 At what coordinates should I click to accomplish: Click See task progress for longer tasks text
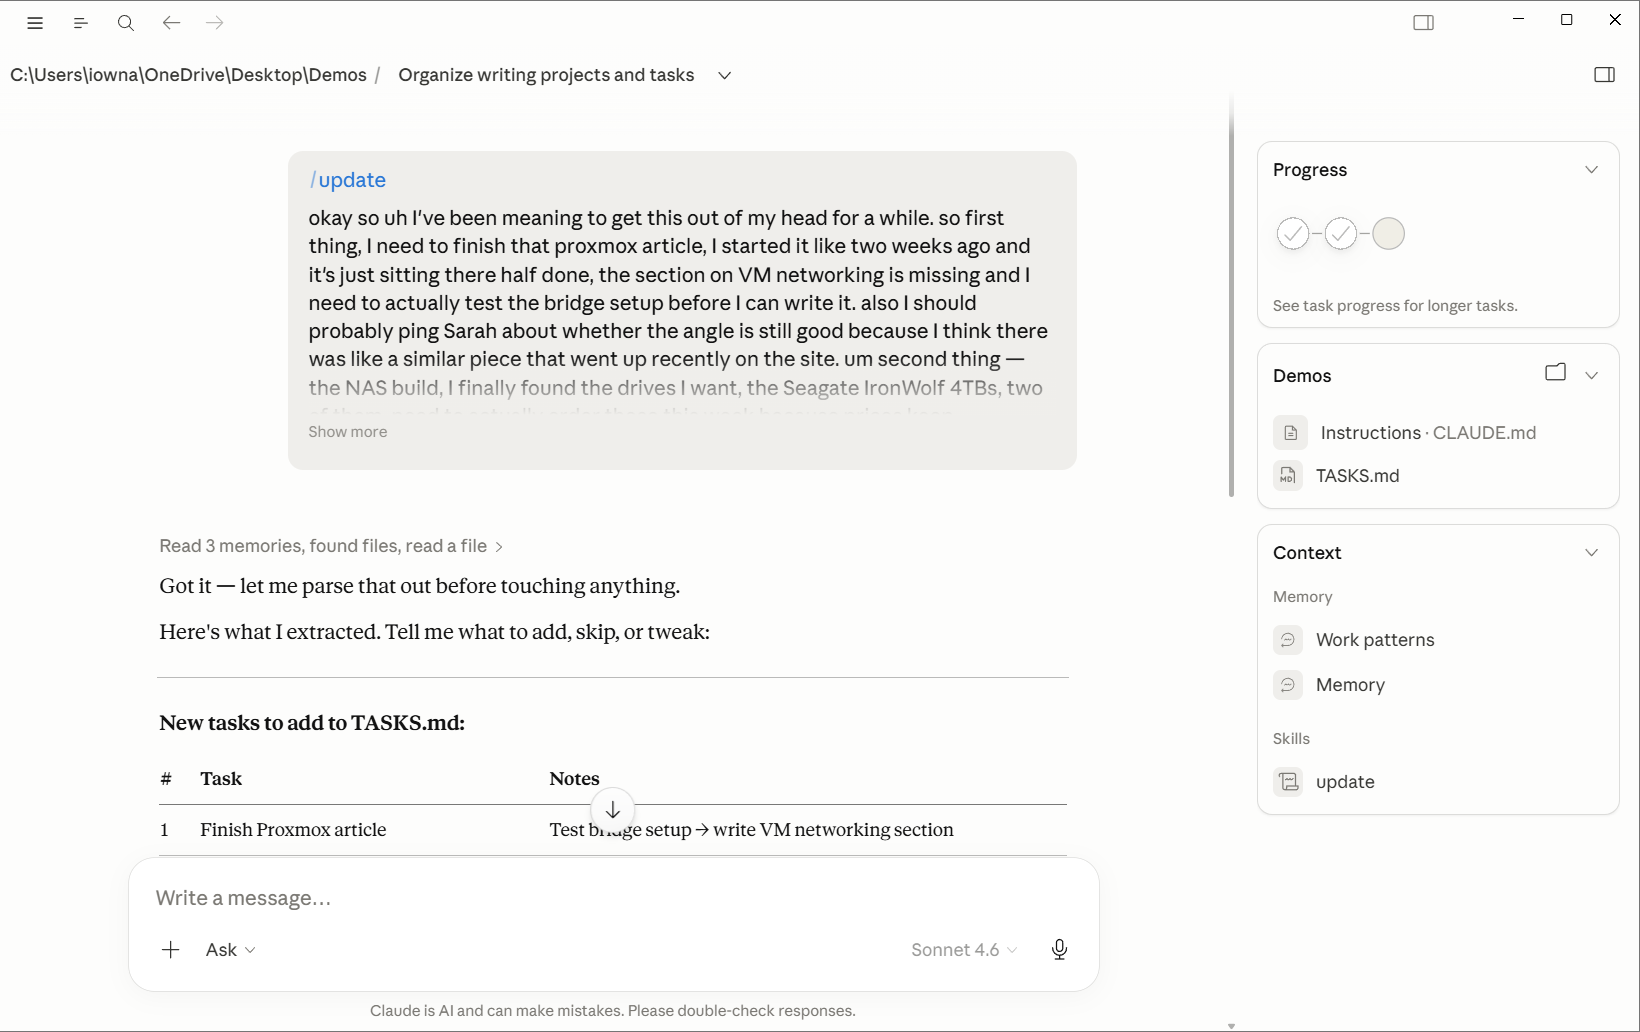click(1395, 306)
